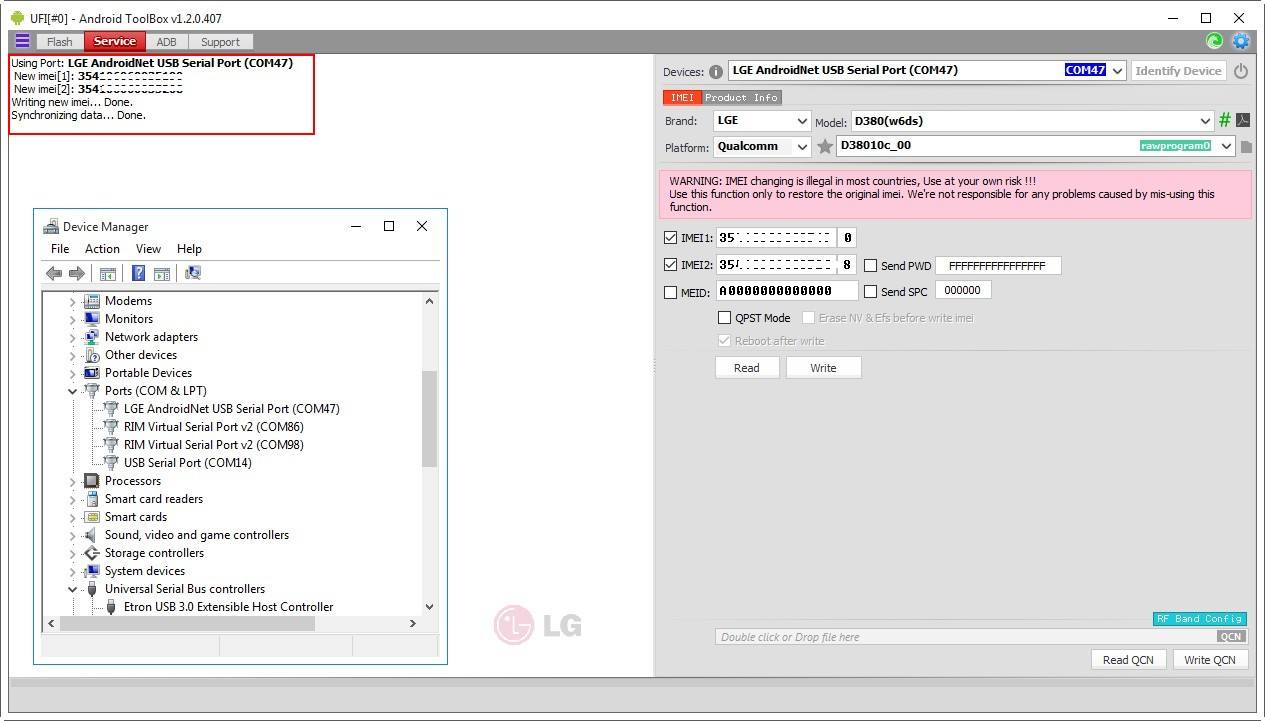
Task: Collapse the Ports (COM & LPT) node
Action: point(72,391)
